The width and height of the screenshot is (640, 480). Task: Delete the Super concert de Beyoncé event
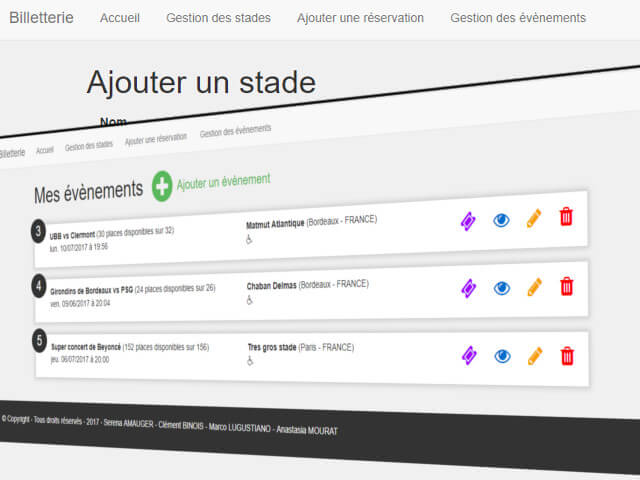[567, 356]
